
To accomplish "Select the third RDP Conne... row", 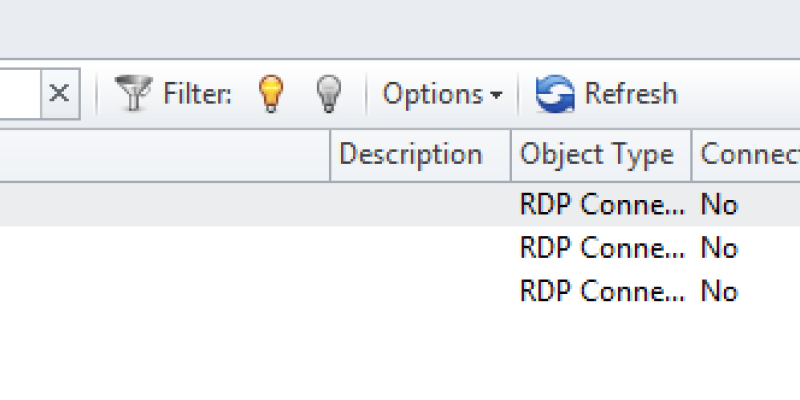I will coord(400,291).
